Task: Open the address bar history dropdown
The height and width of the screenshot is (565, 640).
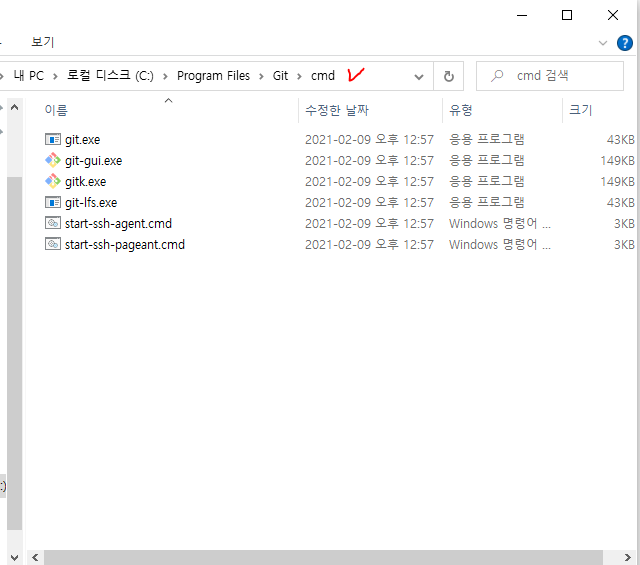Action: [x=418, y=77]
